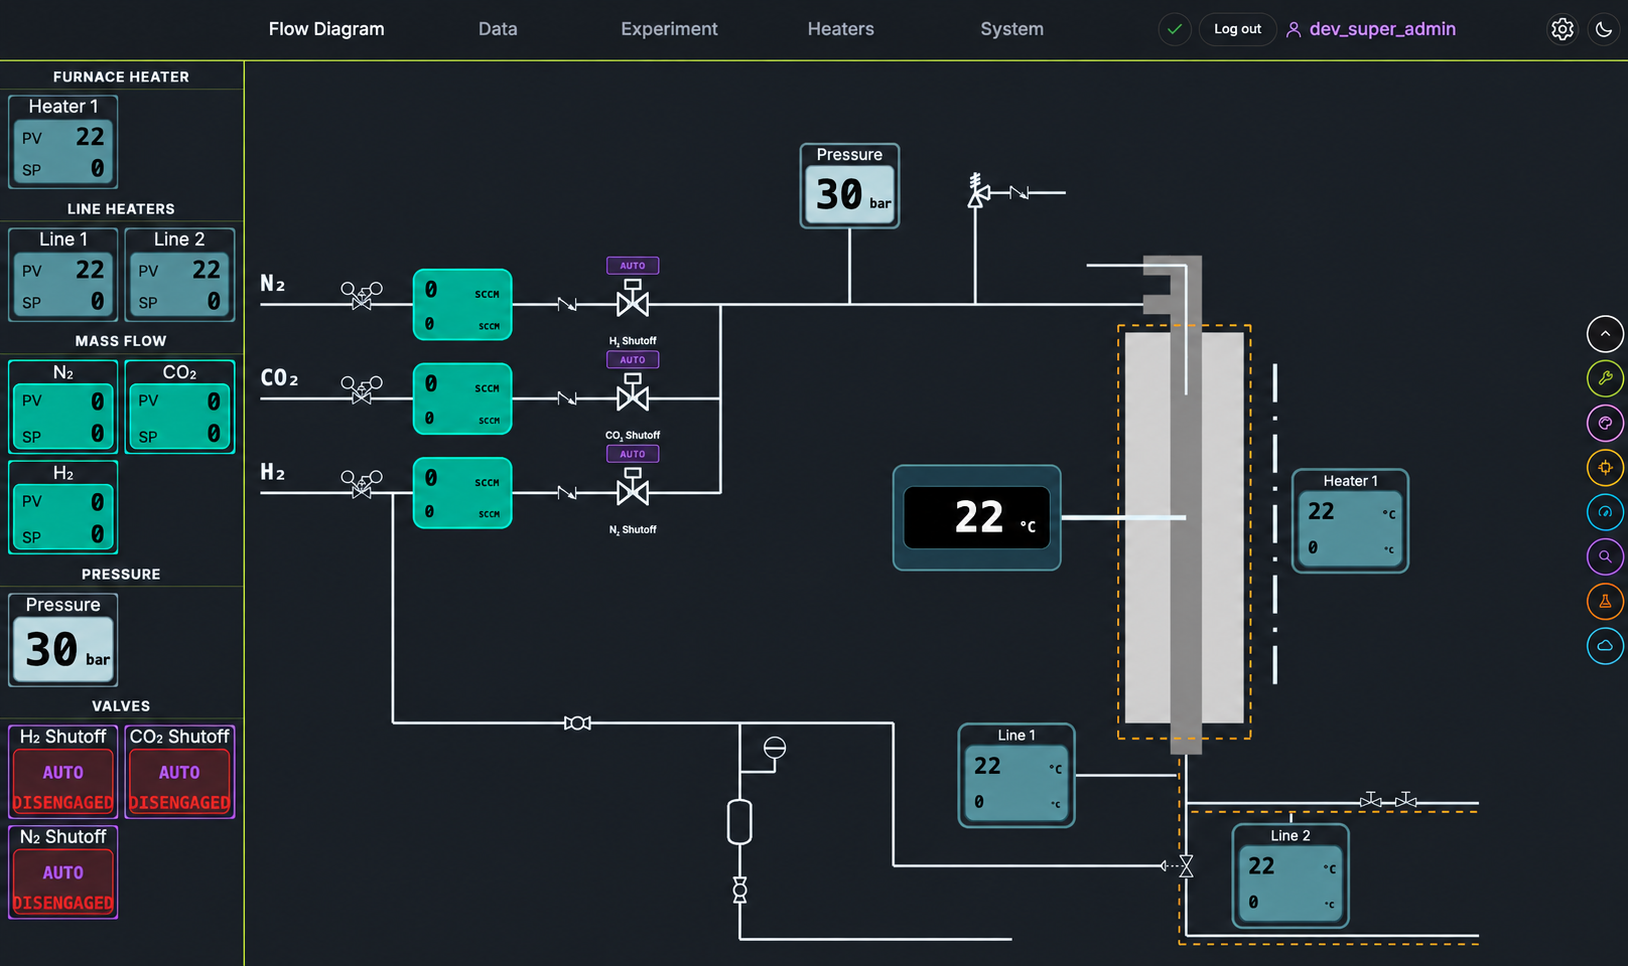Click the N₂ Shutoff valve symbol on diagram

[x=632, y=487]
